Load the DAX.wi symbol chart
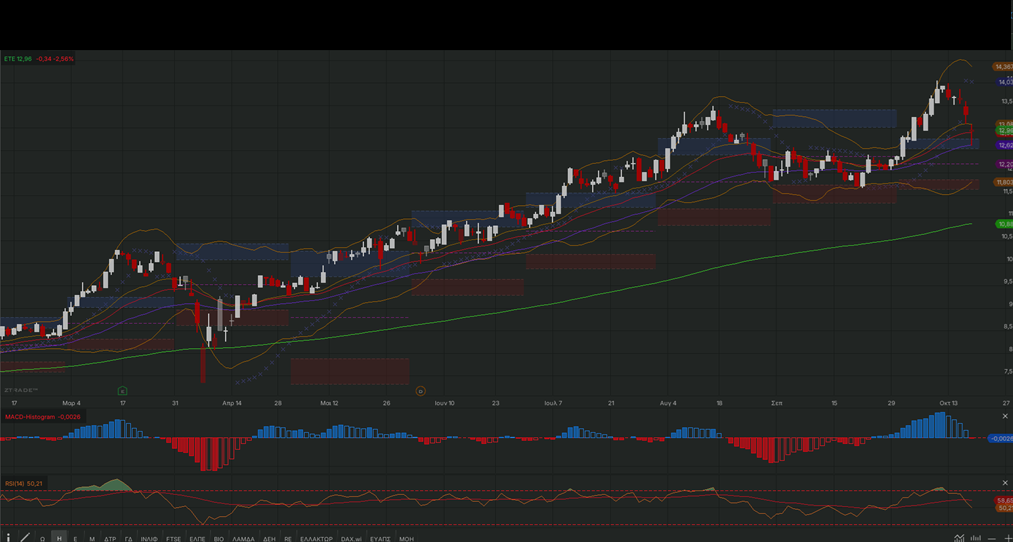The width and height of the screenshot is (1013, 542). [x=351, y=539]
